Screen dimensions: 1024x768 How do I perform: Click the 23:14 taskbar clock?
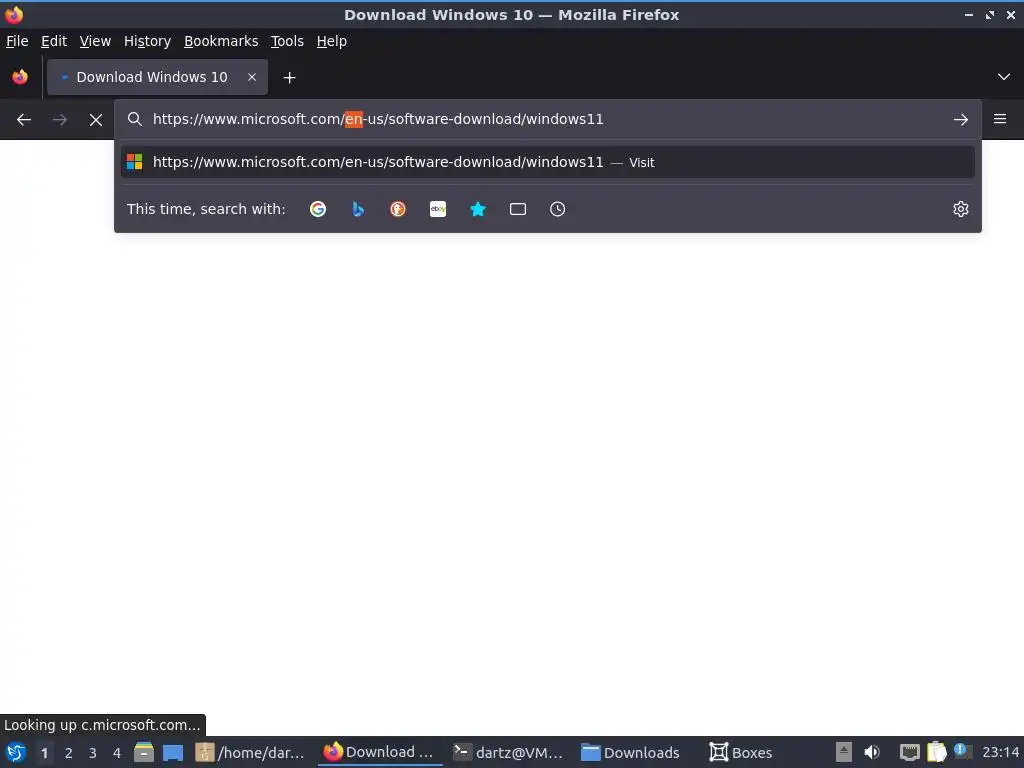(1000, 752)
